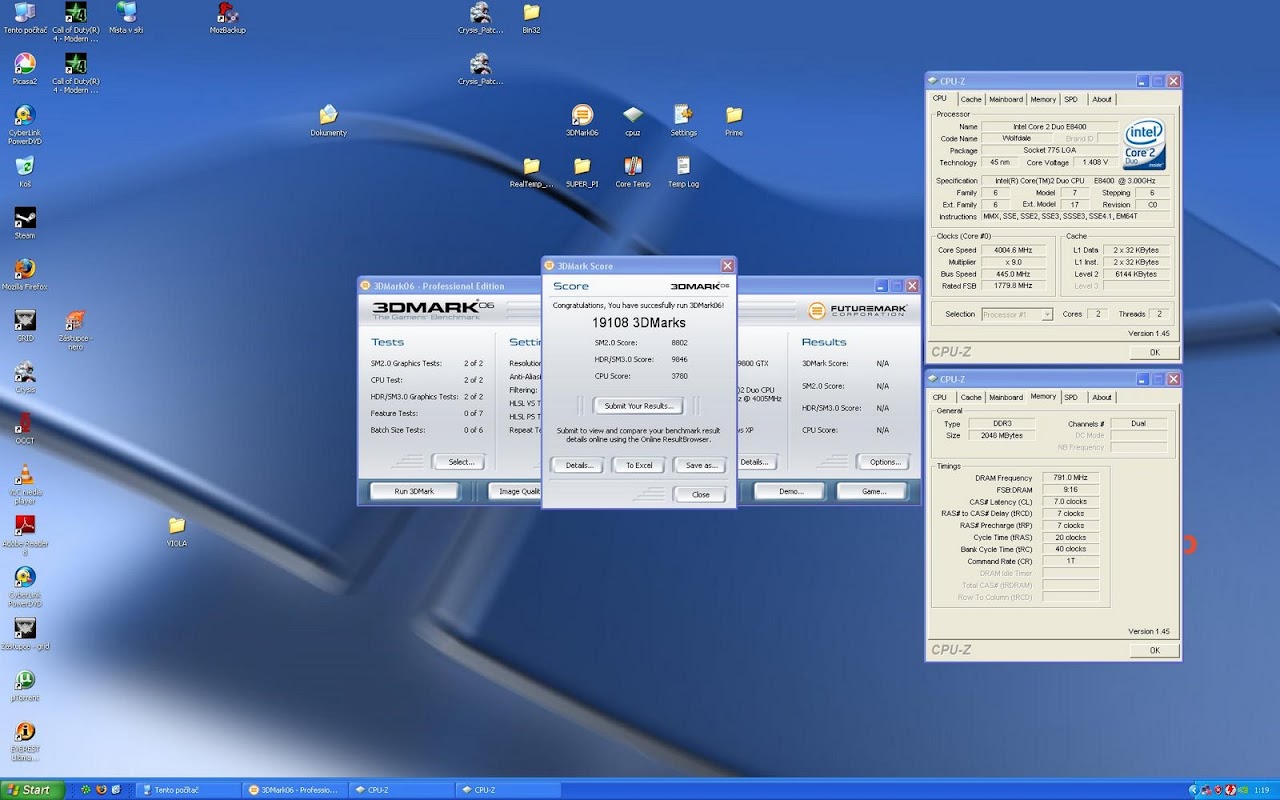Open the VIOLA folder on desktop
Viewport: 1280px width, 800px height.
pos(177,530)
